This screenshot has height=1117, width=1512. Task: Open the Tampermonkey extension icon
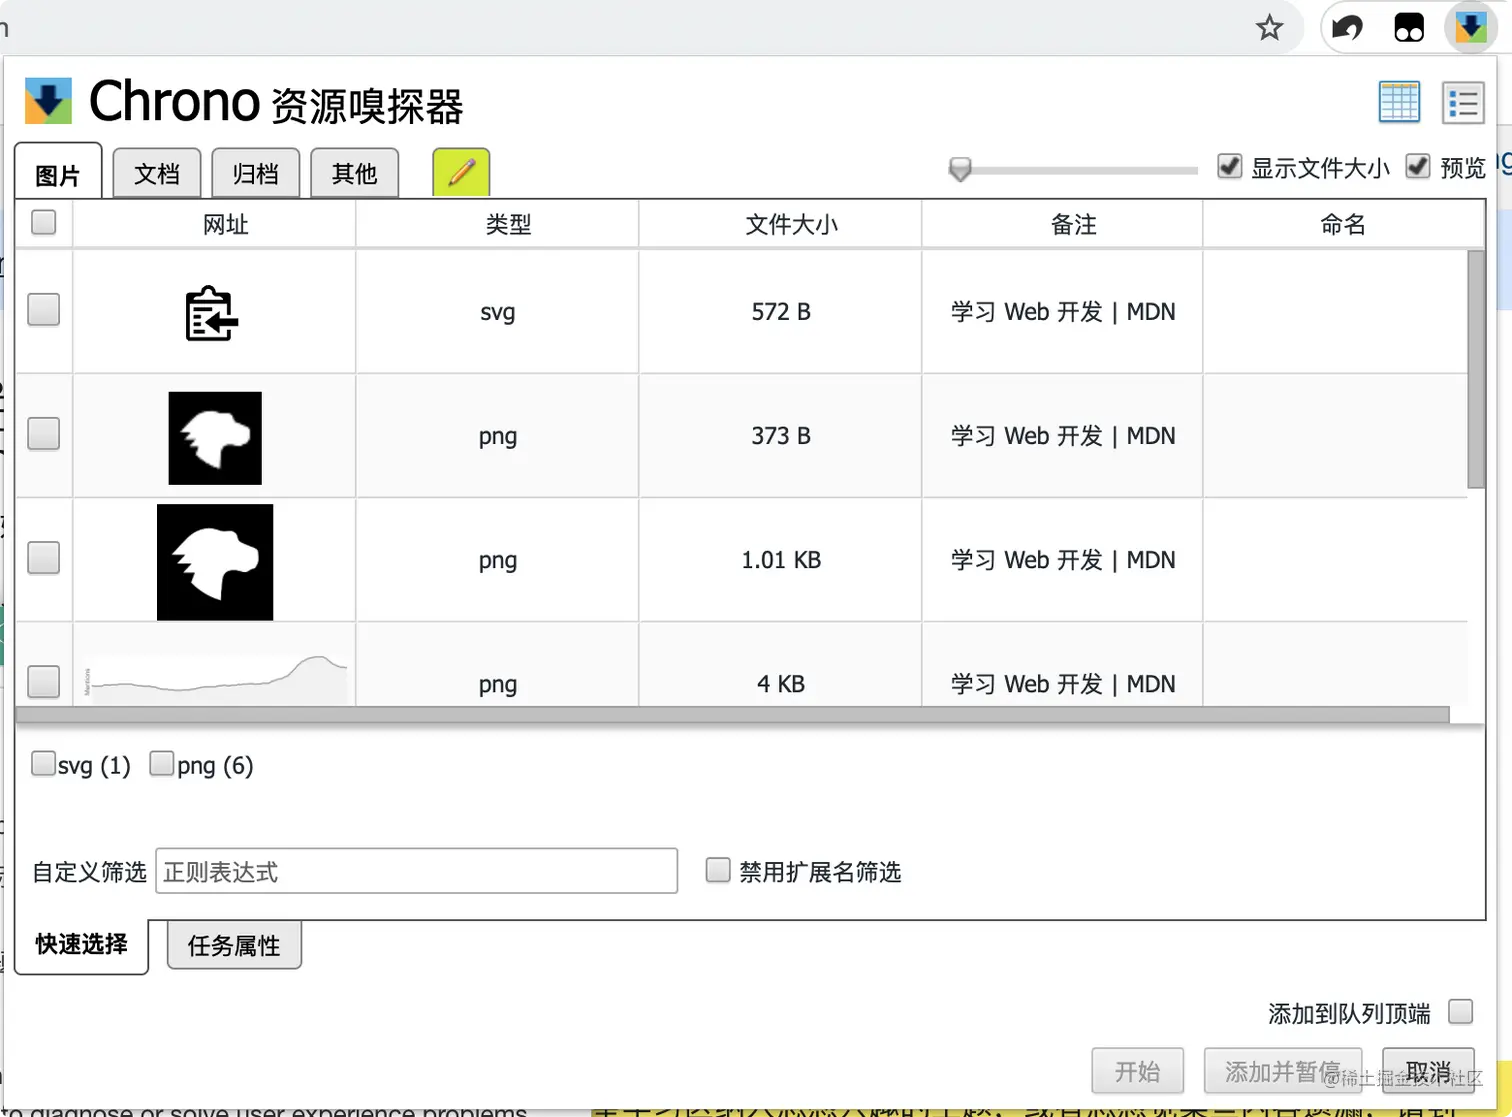pyautogui.click(x=1409, y=28)
